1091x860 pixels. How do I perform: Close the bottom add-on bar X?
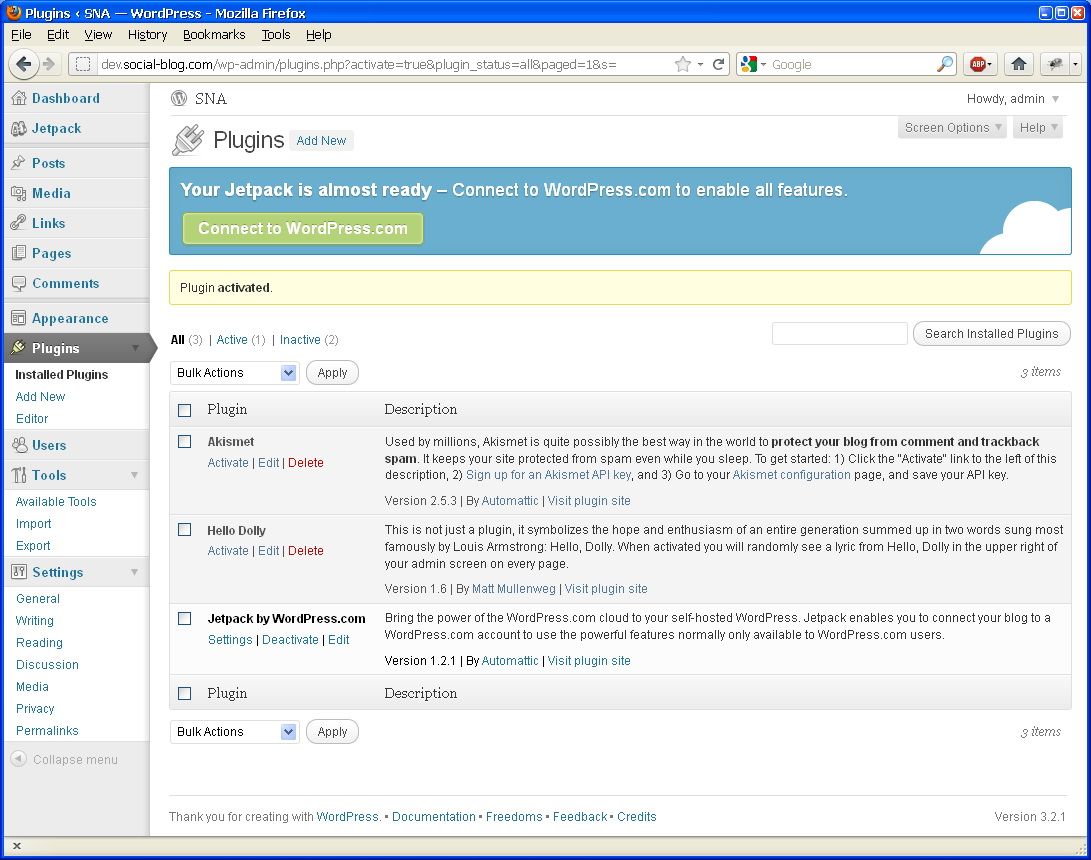click(17, 846)
